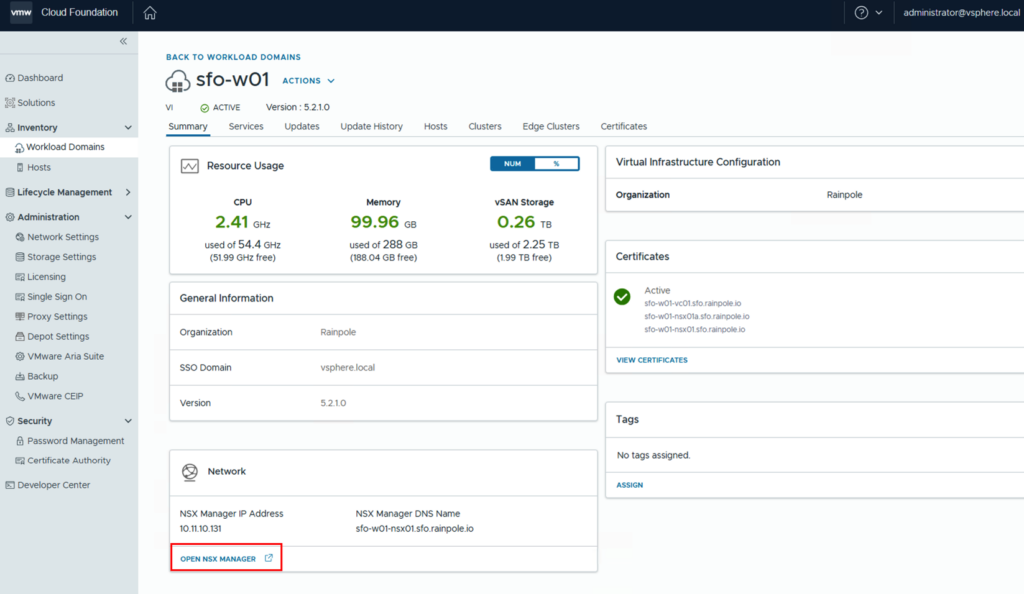
Task: Toggle resource usage to percent view
Action: coord(556,164)
